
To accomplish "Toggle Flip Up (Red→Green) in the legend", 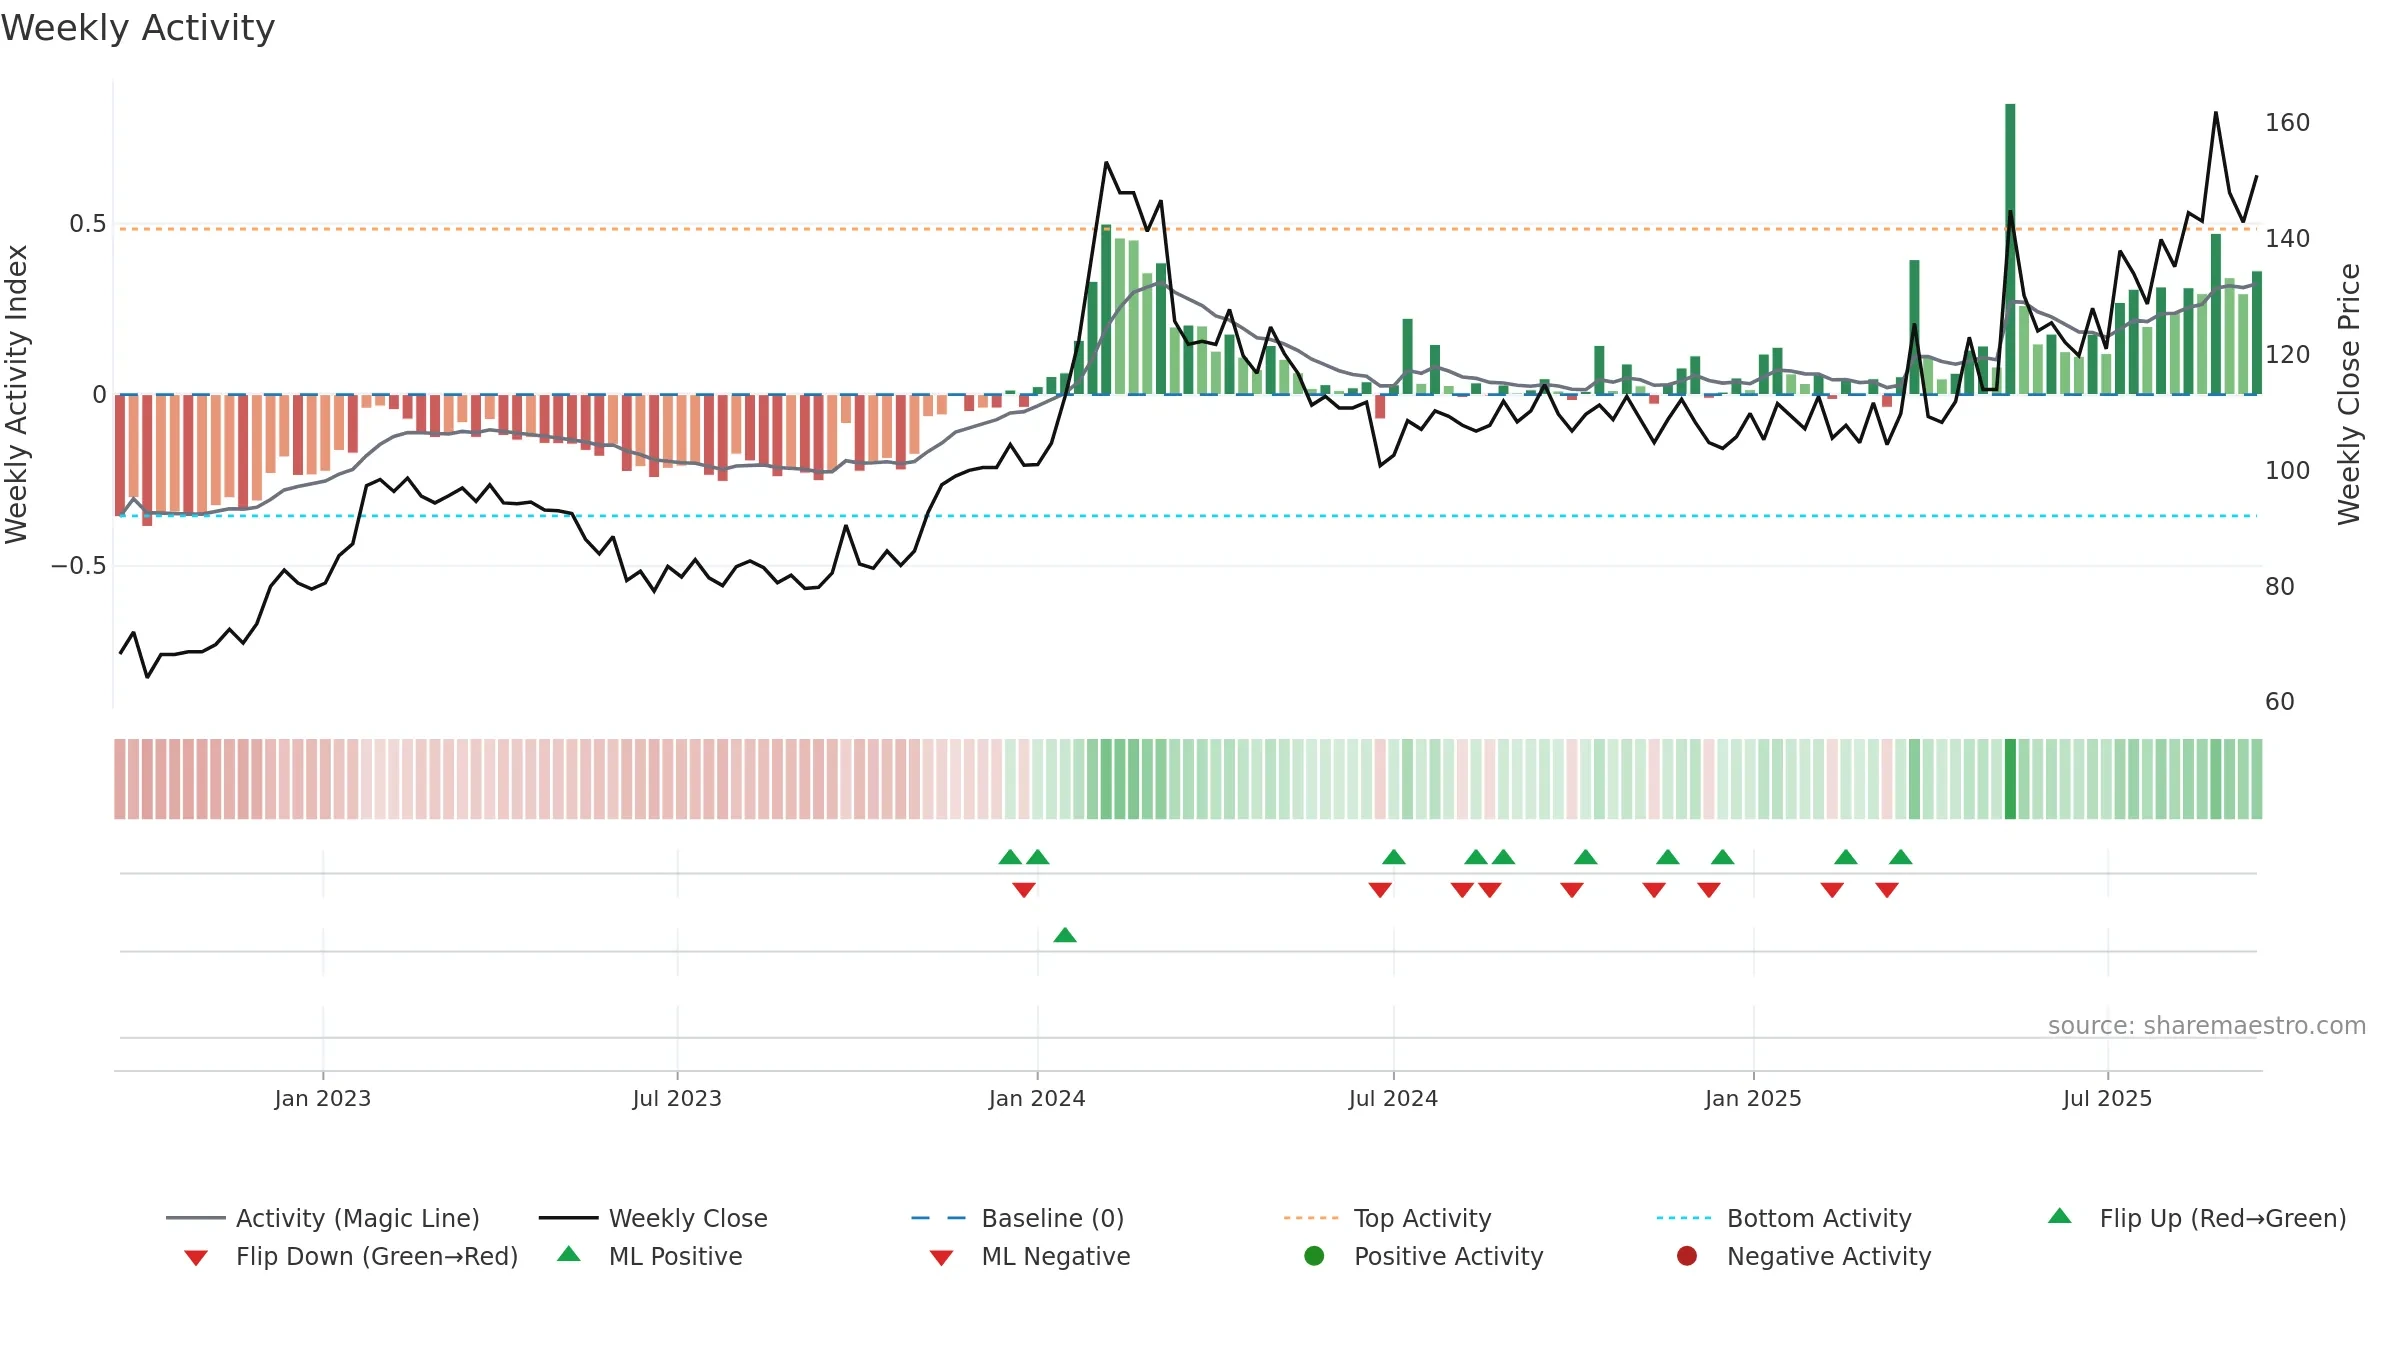I will tap(2197, 1218).
